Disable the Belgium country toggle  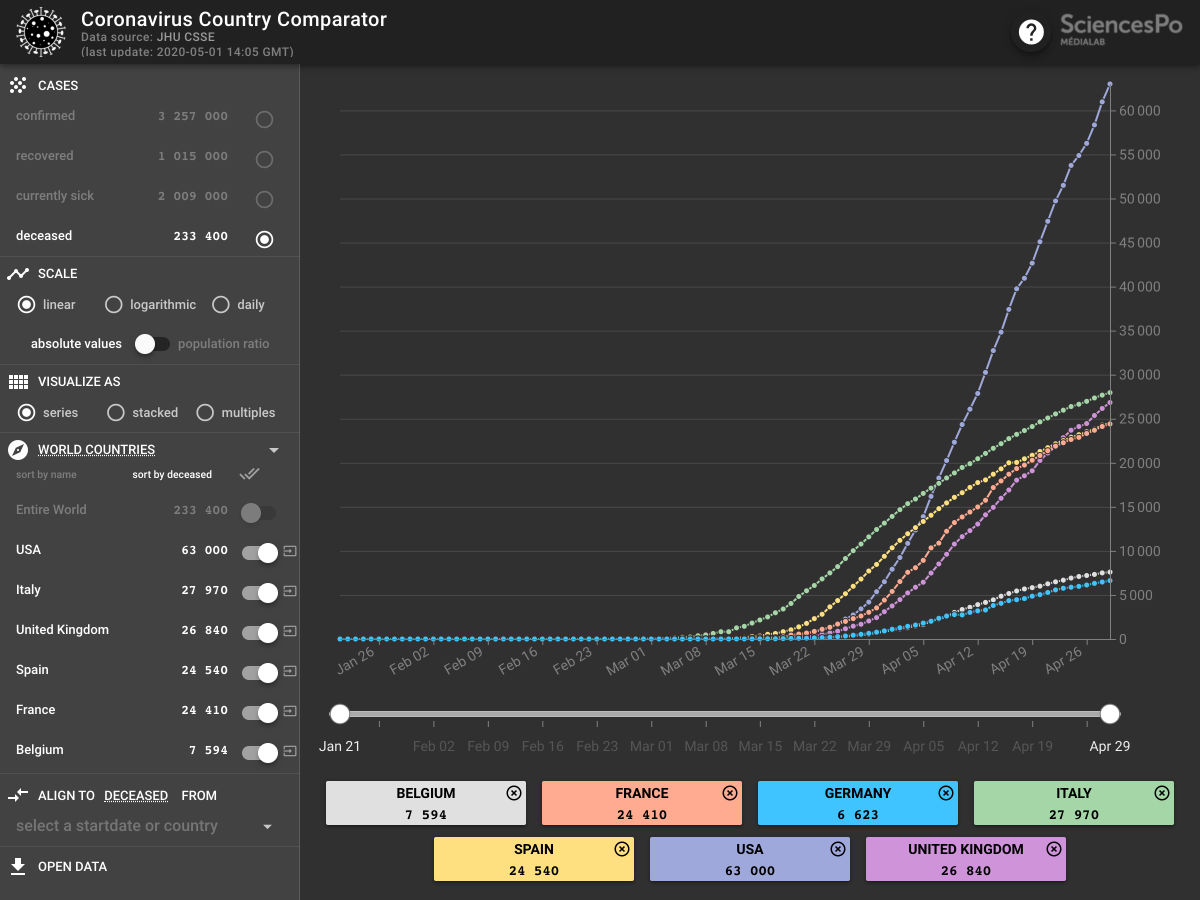[x=260, y=753]
